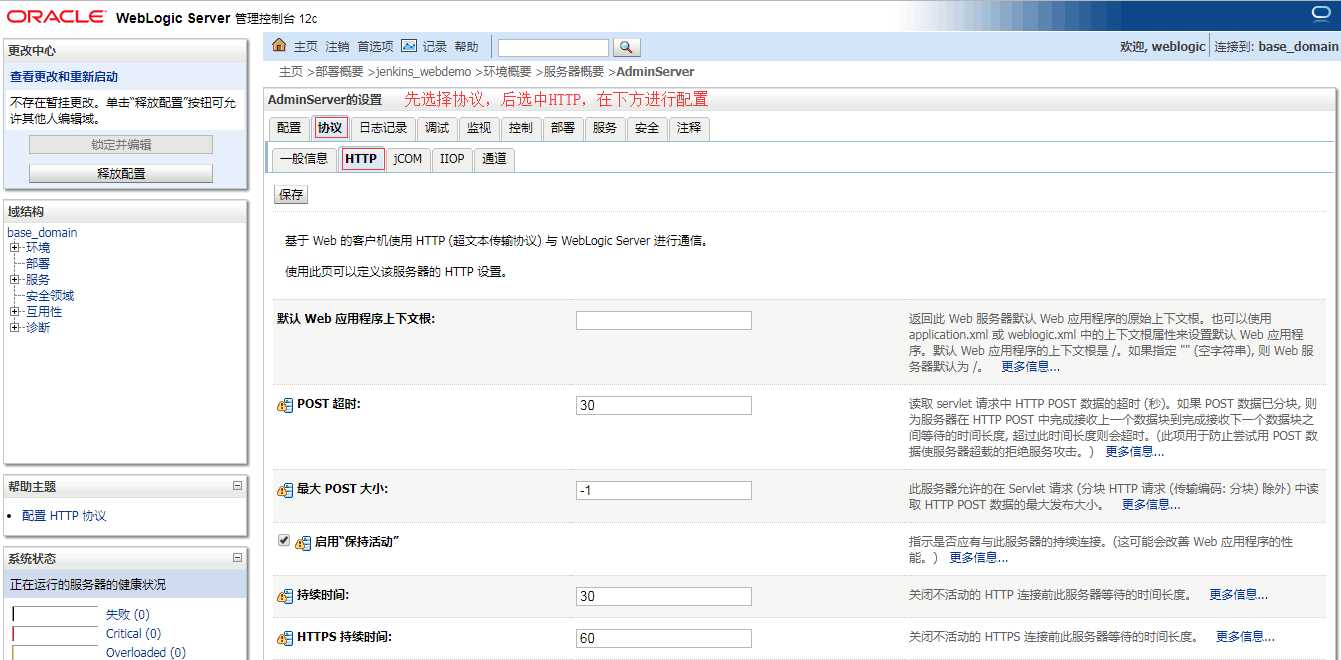Image resolution: width=1341 pixels, height=660 pixels.
Task: Open the 控制 tab
Action: [x=521, y=128]
